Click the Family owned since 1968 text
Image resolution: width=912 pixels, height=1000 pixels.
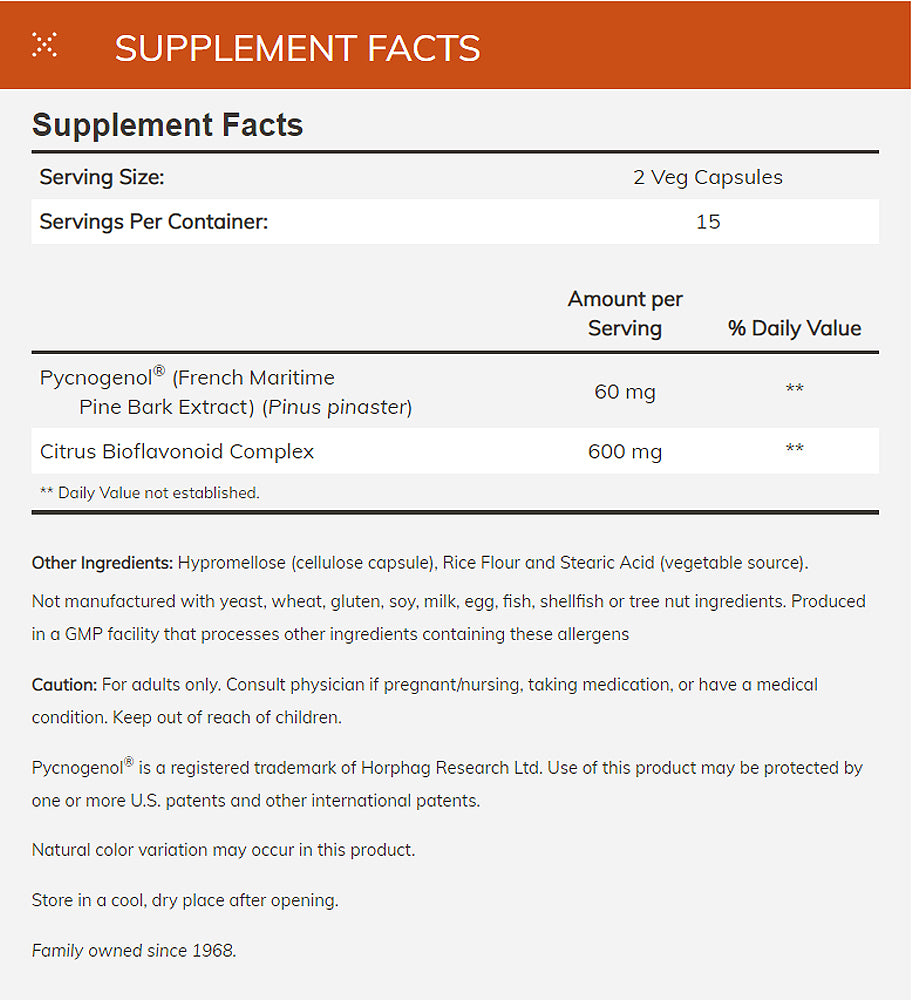[x=134, y=950]
